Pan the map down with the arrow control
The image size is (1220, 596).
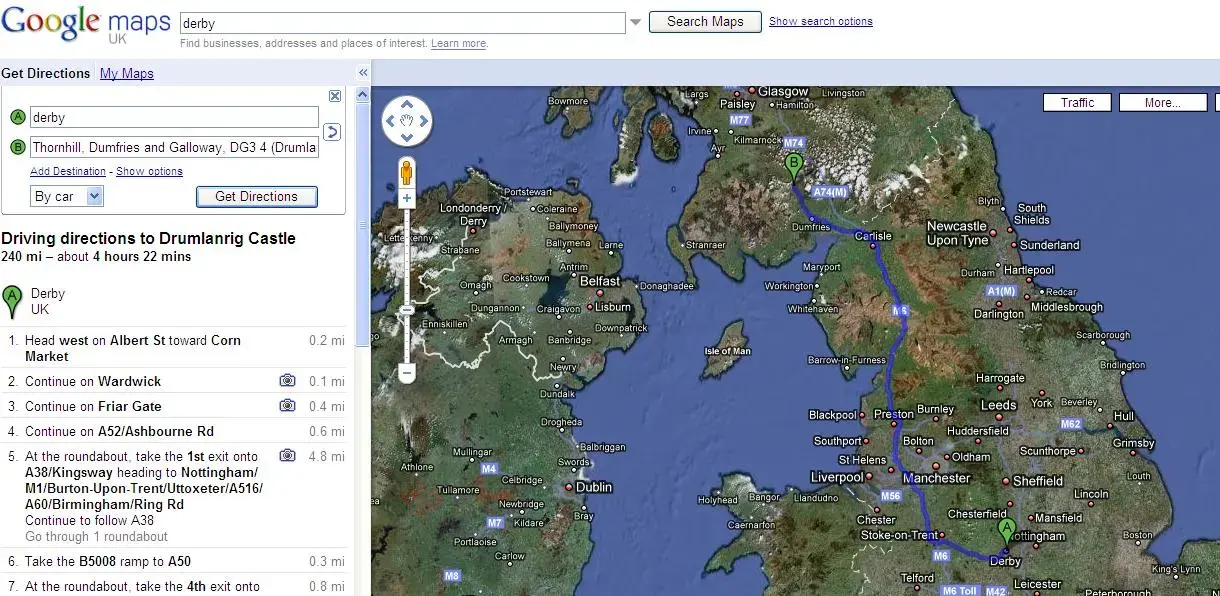407,139
